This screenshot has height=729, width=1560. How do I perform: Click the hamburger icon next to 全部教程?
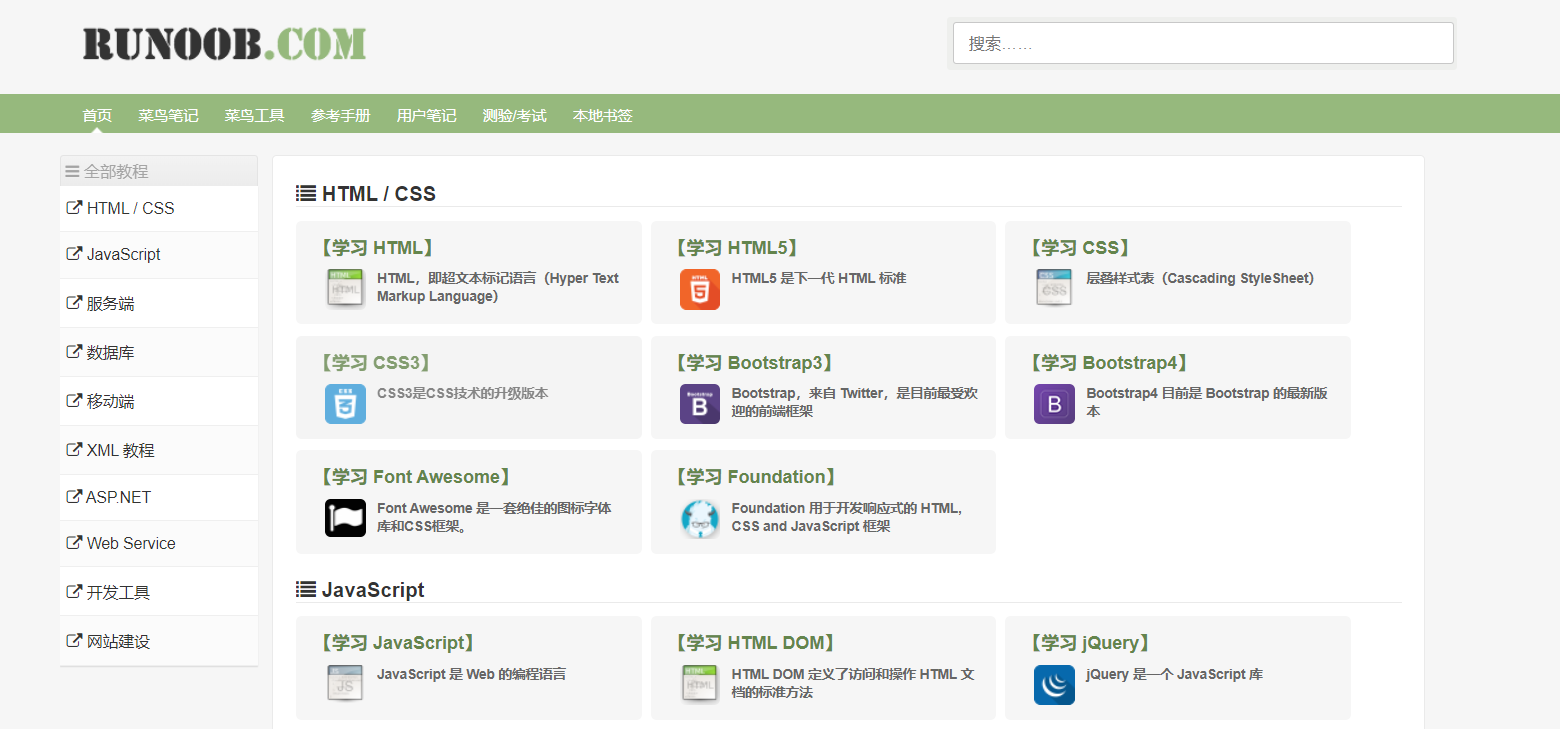coord(72,172)
